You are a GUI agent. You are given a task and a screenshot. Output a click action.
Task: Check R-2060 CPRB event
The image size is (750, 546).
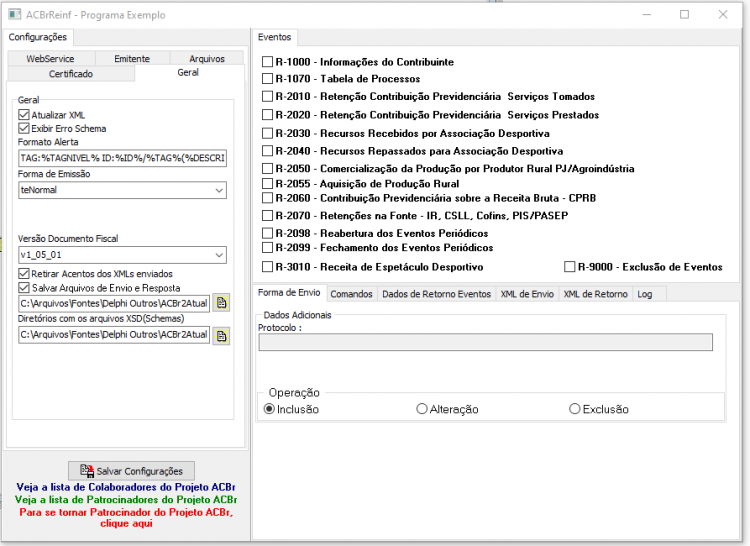267,198
